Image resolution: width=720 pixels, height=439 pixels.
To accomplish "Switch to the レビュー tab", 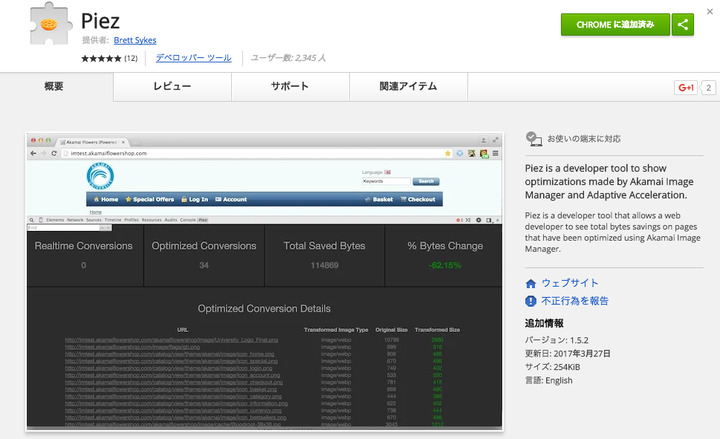I will [172, 86].
